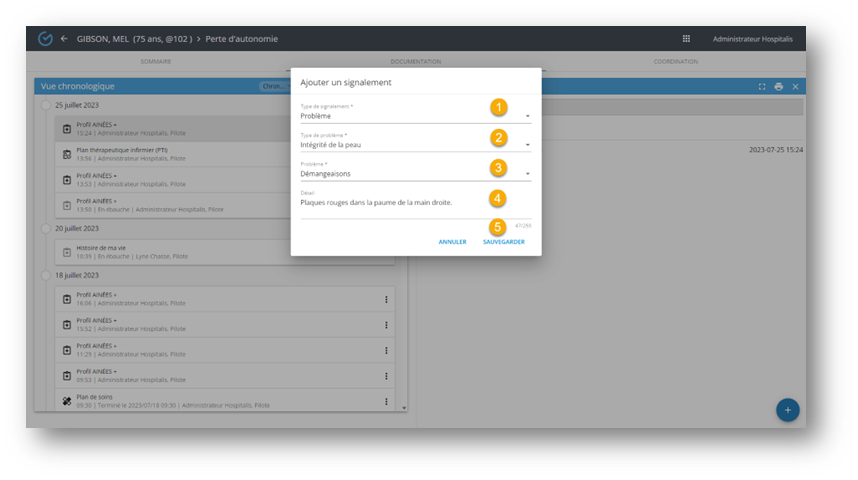Select the 18 juillet 2023 date circle
This screenshot has height=480, width=858.
47,275
